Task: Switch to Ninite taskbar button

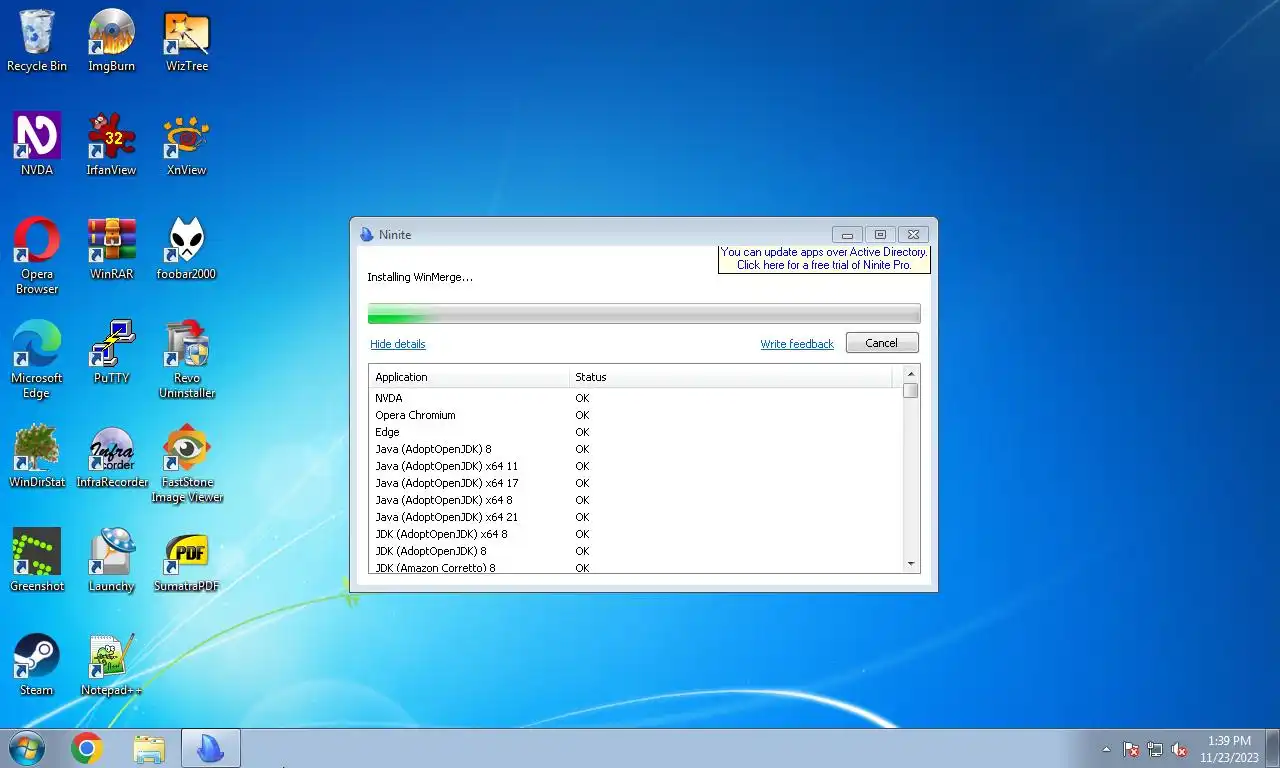Action: tap(210, 748)
